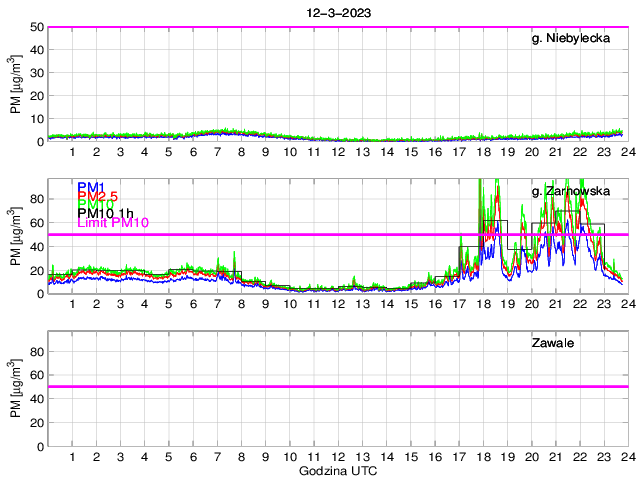Click the magenta Limit PM10 legend entry

coord(112,223)
